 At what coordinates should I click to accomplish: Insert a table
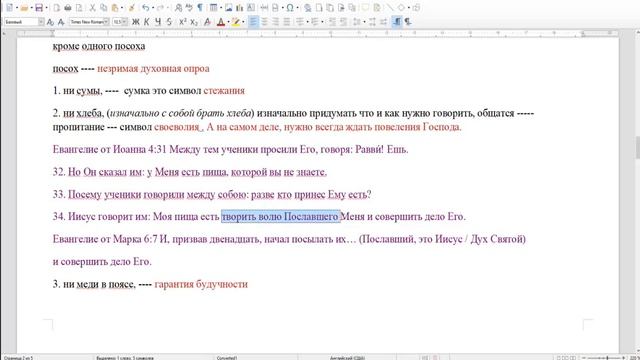213,8
